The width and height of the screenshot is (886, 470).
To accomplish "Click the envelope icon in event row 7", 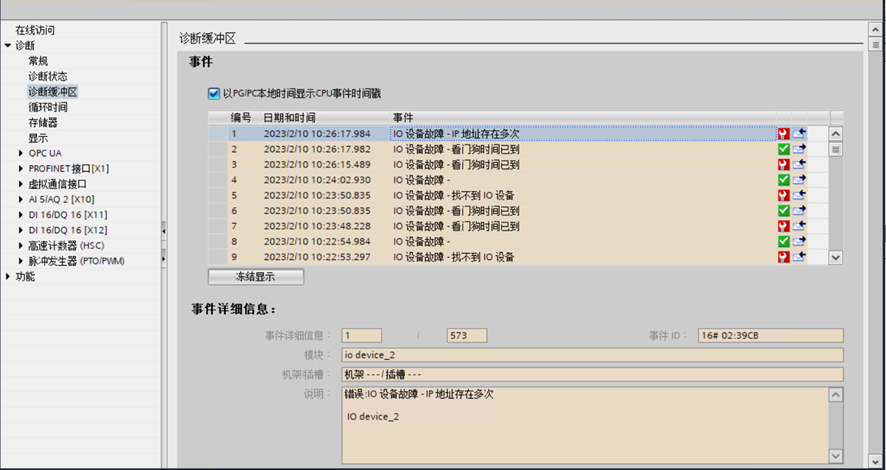I will [x=799, y=226].
